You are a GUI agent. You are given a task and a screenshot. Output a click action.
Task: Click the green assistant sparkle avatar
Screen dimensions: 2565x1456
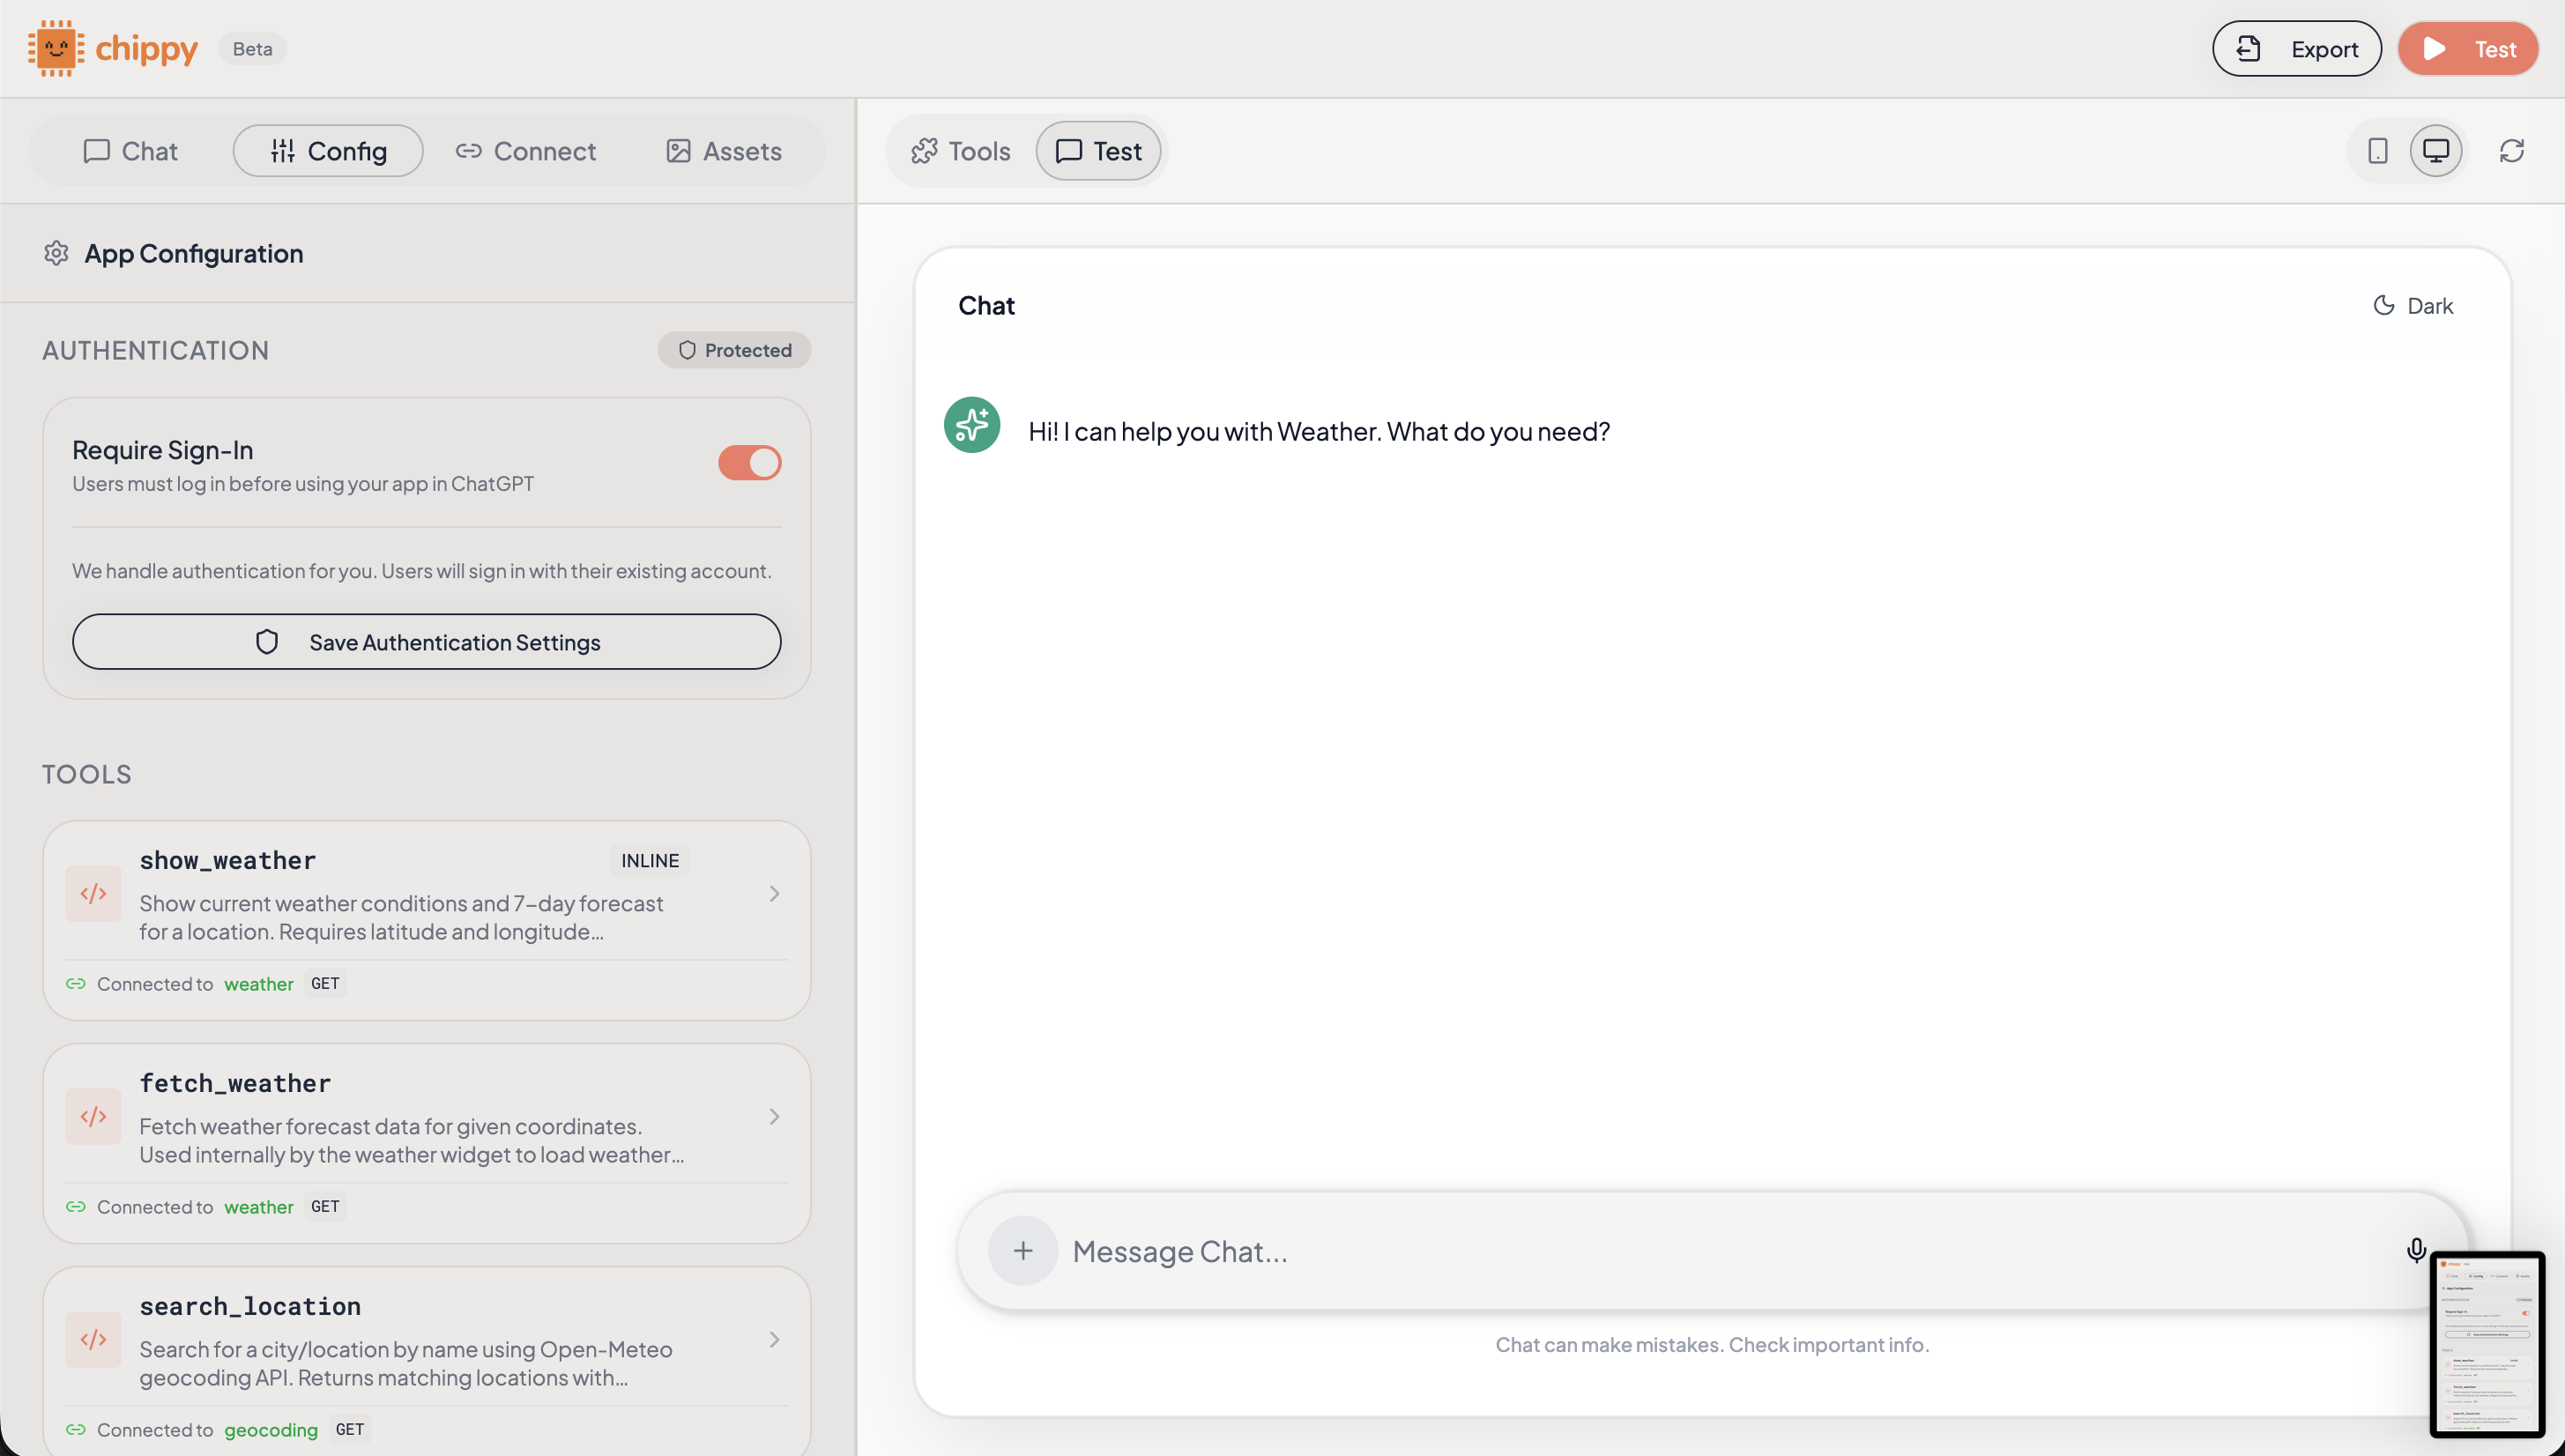(x=972, y=425)
